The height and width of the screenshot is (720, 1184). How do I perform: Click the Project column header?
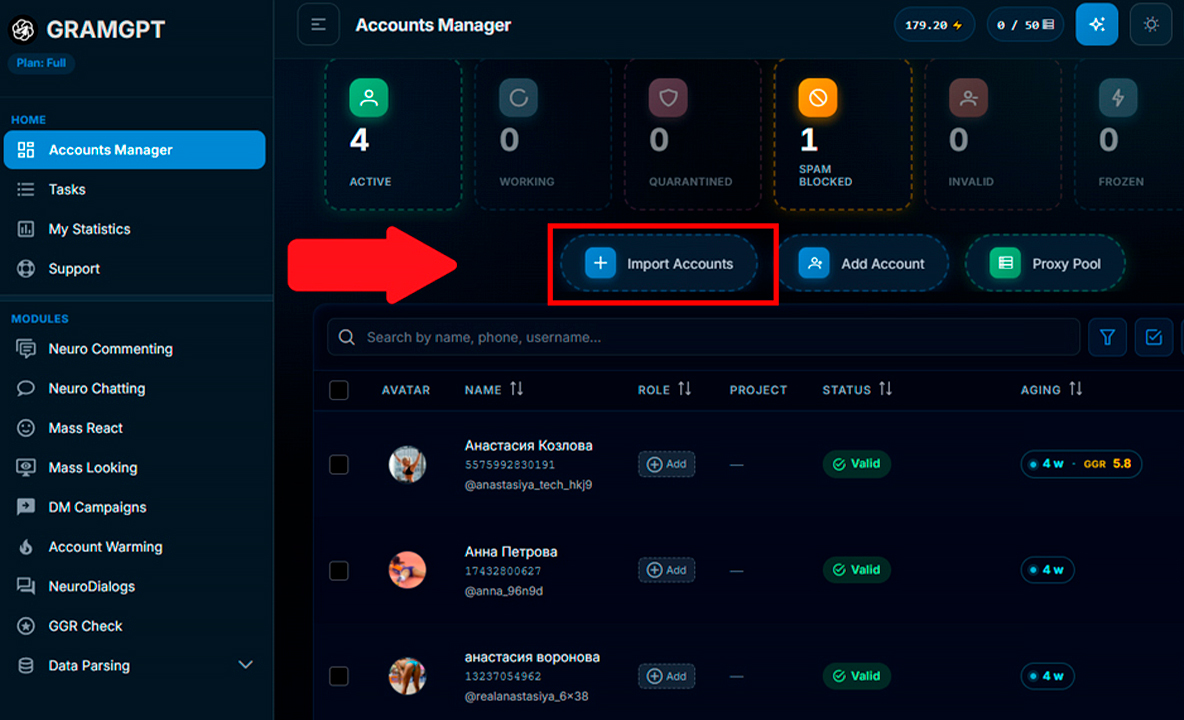[758, 390]
